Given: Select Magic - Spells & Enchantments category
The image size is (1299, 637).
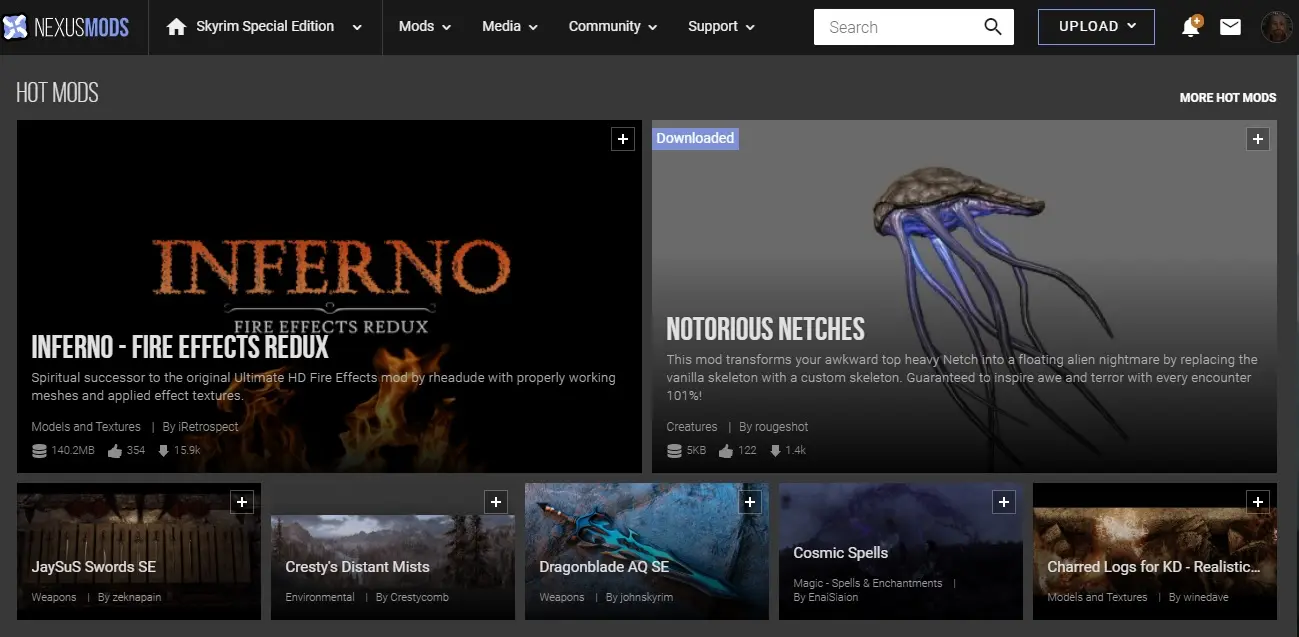Looking at the screenshot, I should pyautogui.click(x=868, y=584).
